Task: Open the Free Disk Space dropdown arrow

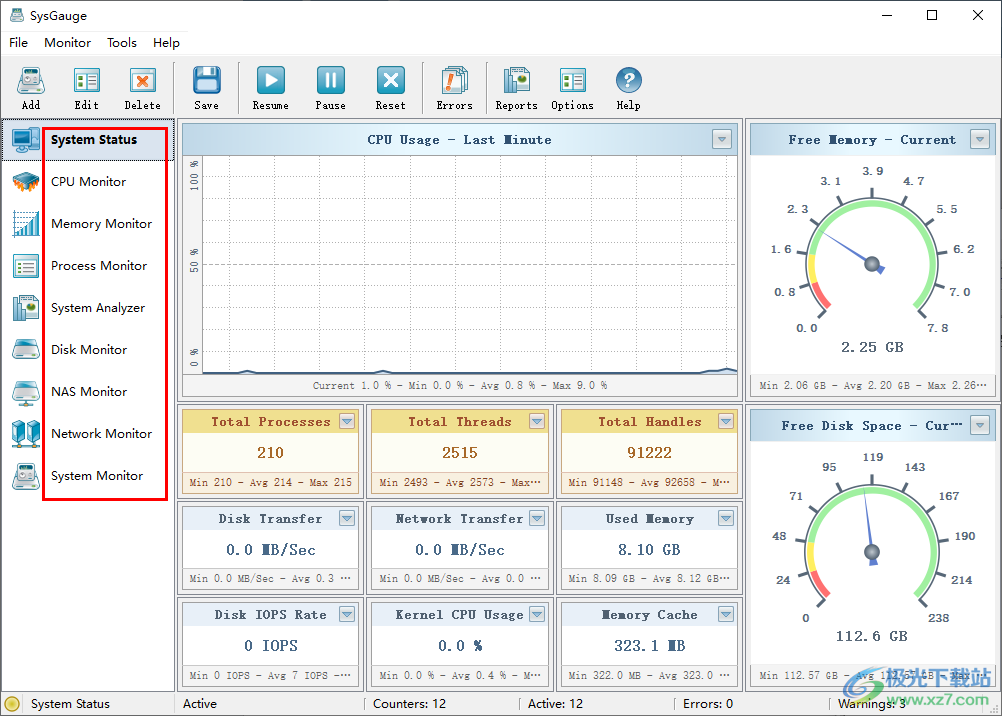Action: [x=980, y=425]
